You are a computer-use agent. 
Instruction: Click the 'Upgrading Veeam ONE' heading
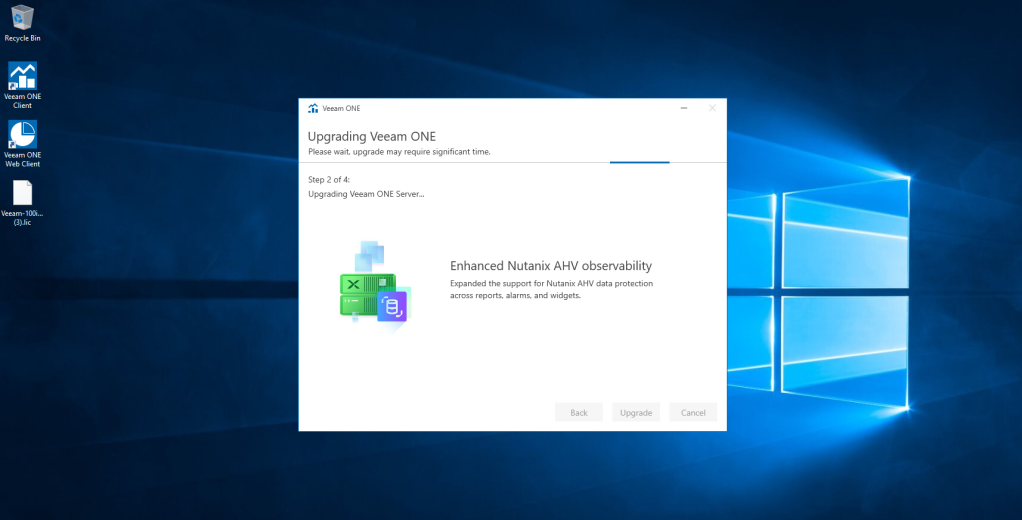click(372, 136)
